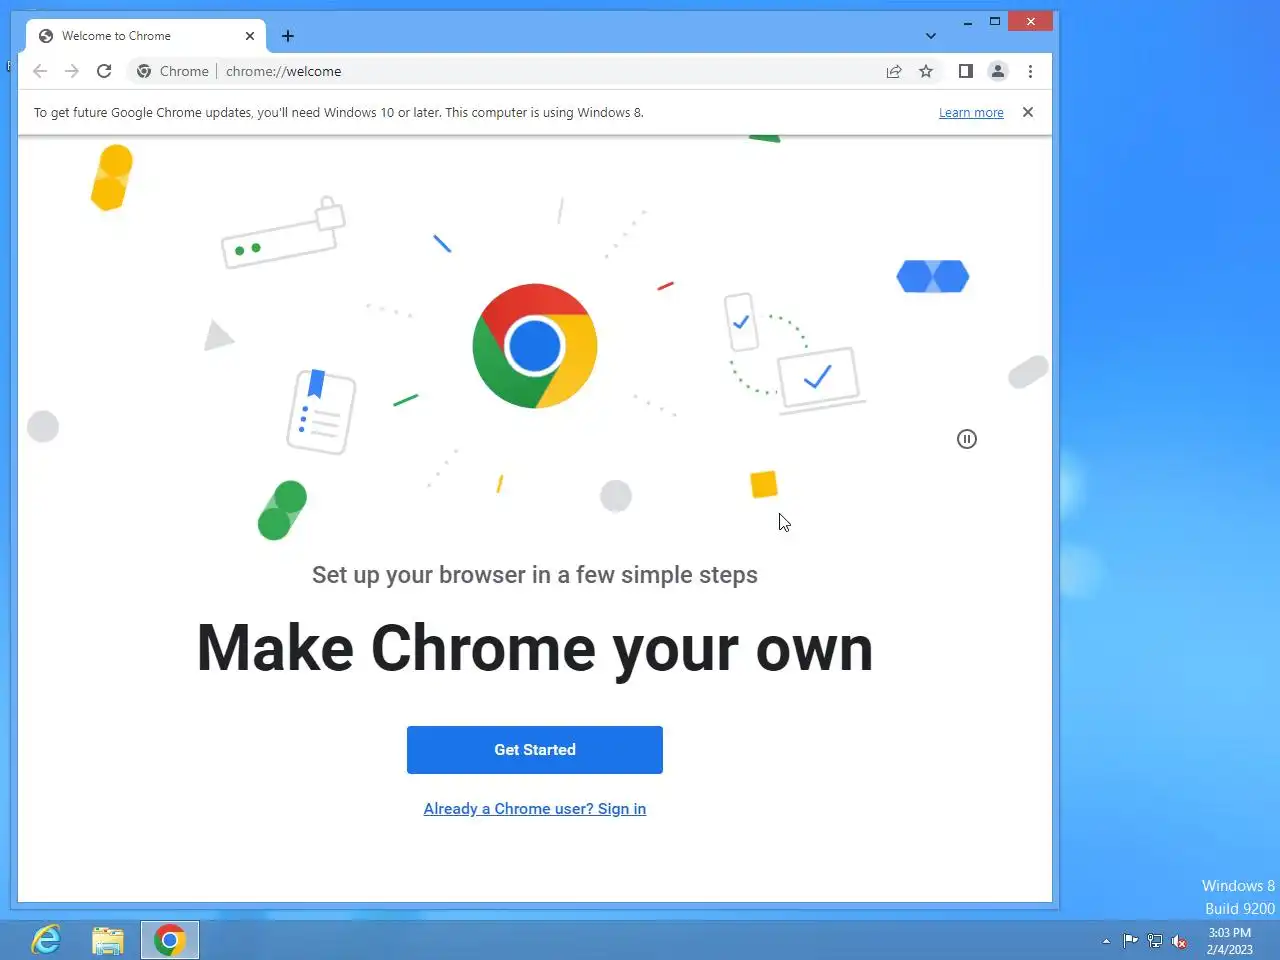Image resolution: width=1280 pixels, height=960 pixels.
Task: Click the 'Make Chrome your own' heading
Action: (x=535, y=648)
